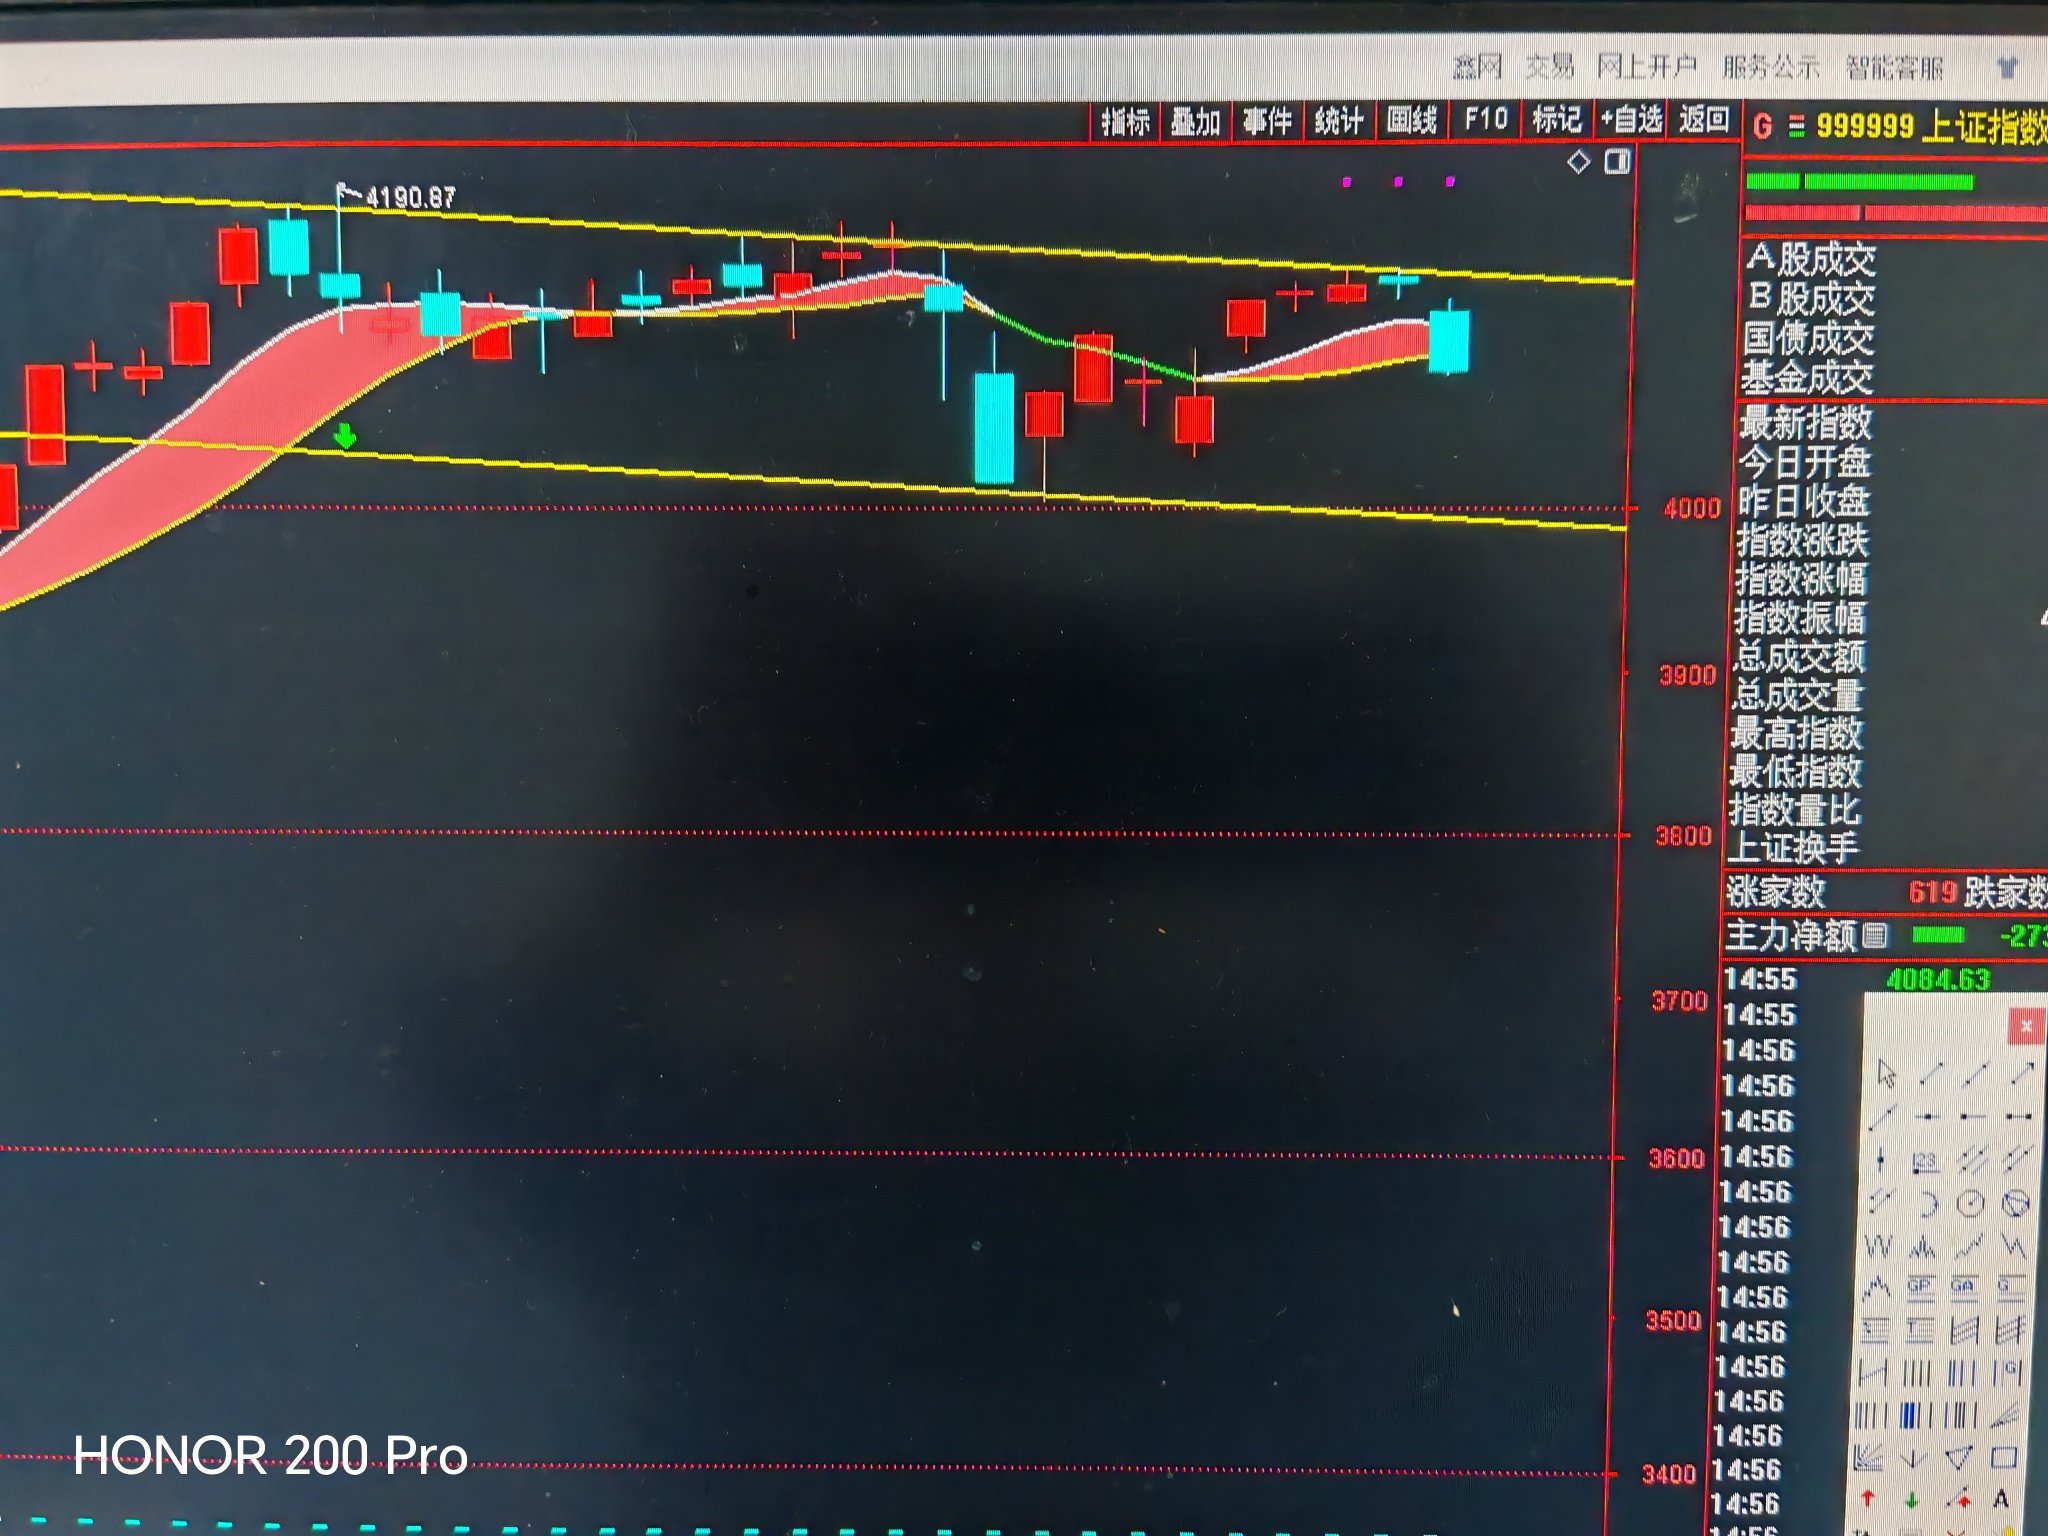This screenshot has height=1536, width=2048.
Task: Open the 交易 menu in top bar
Action: pyautogui.click(x=1549, y=67)
